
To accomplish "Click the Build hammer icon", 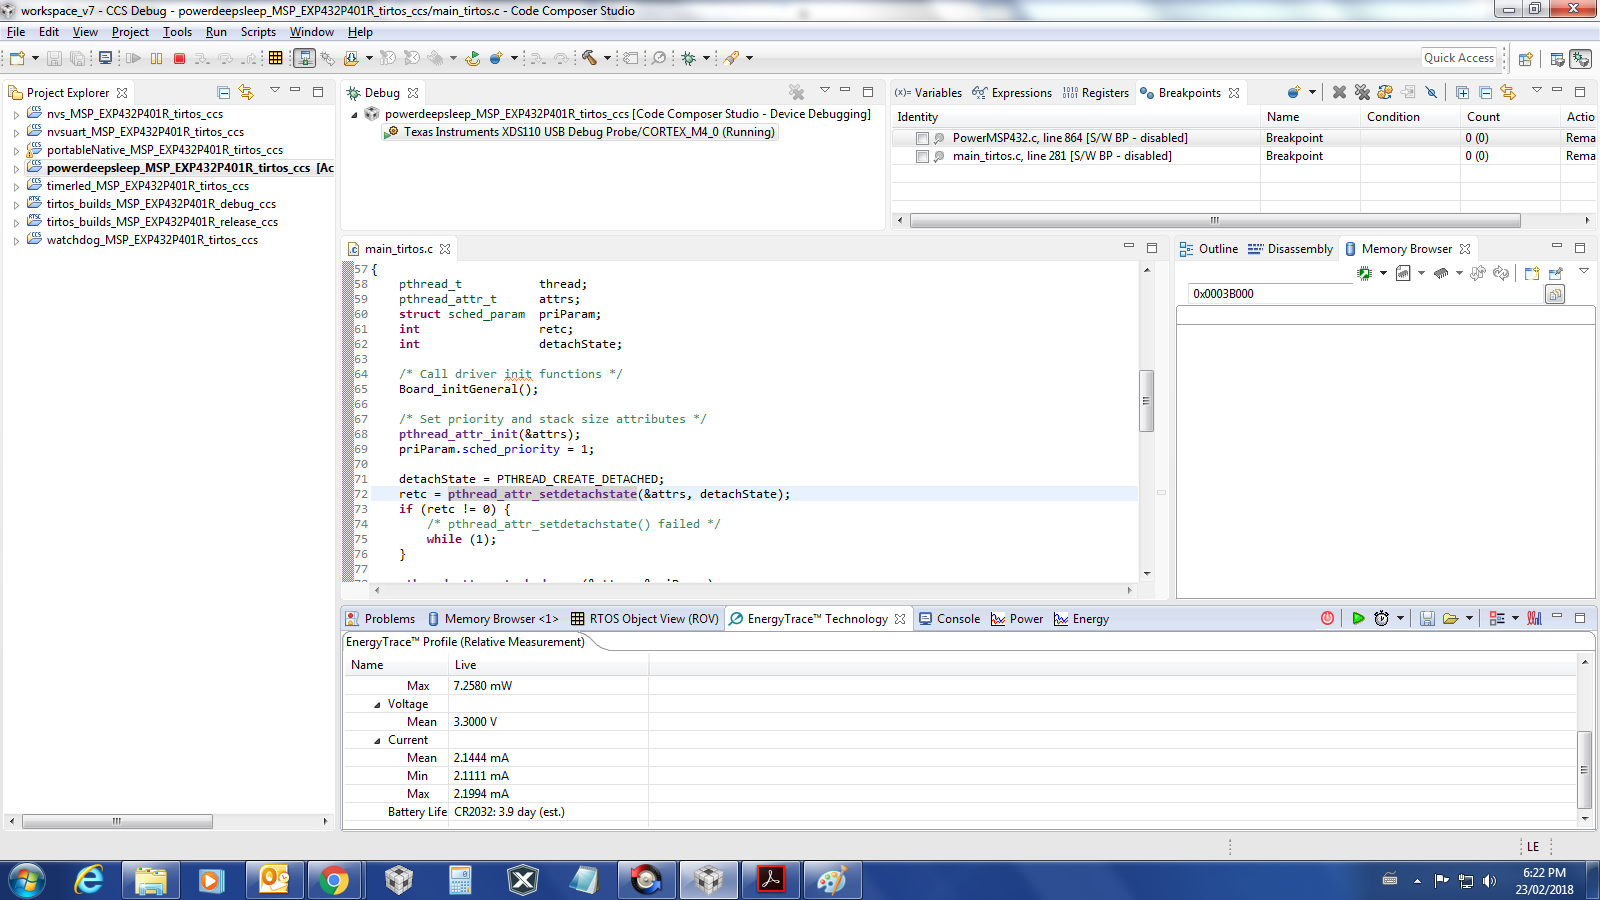I will (590, 58).
